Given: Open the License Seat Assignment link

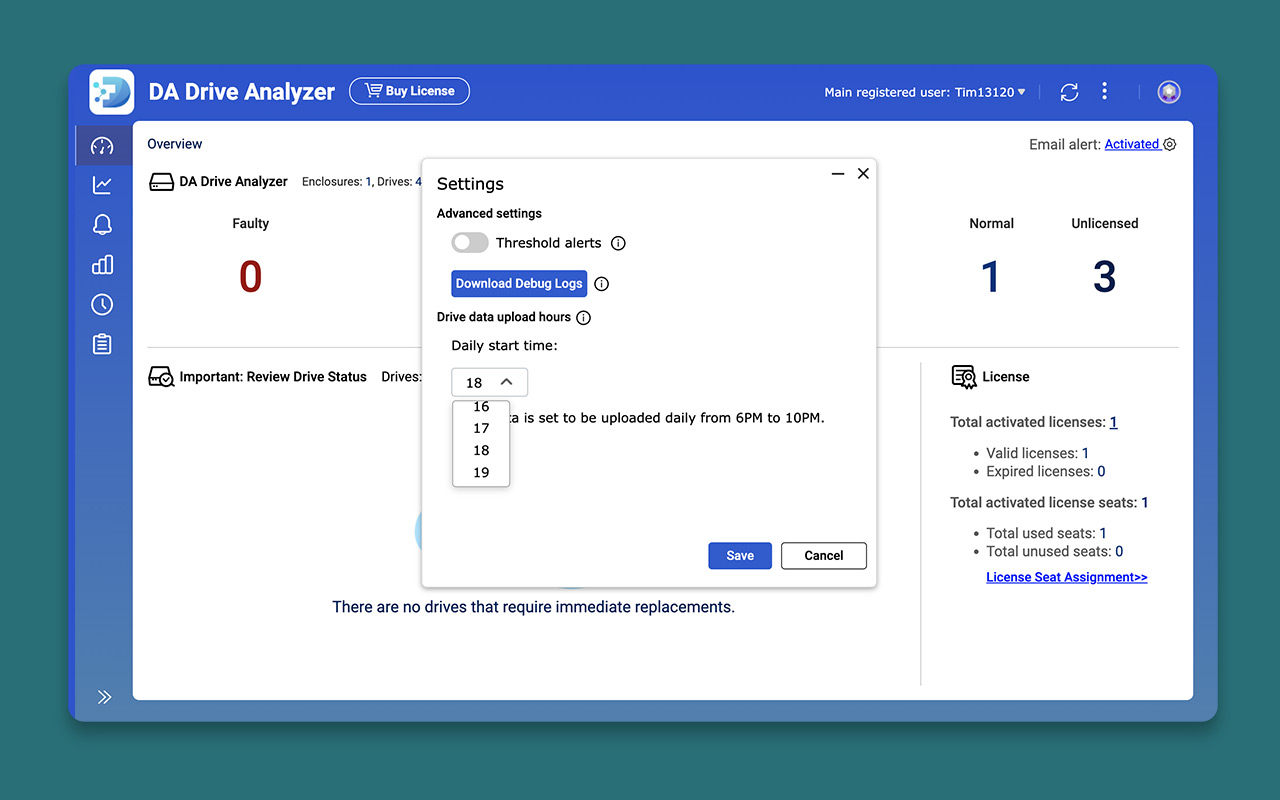Looking at the screenshot, I should [x=1066, y=577].
